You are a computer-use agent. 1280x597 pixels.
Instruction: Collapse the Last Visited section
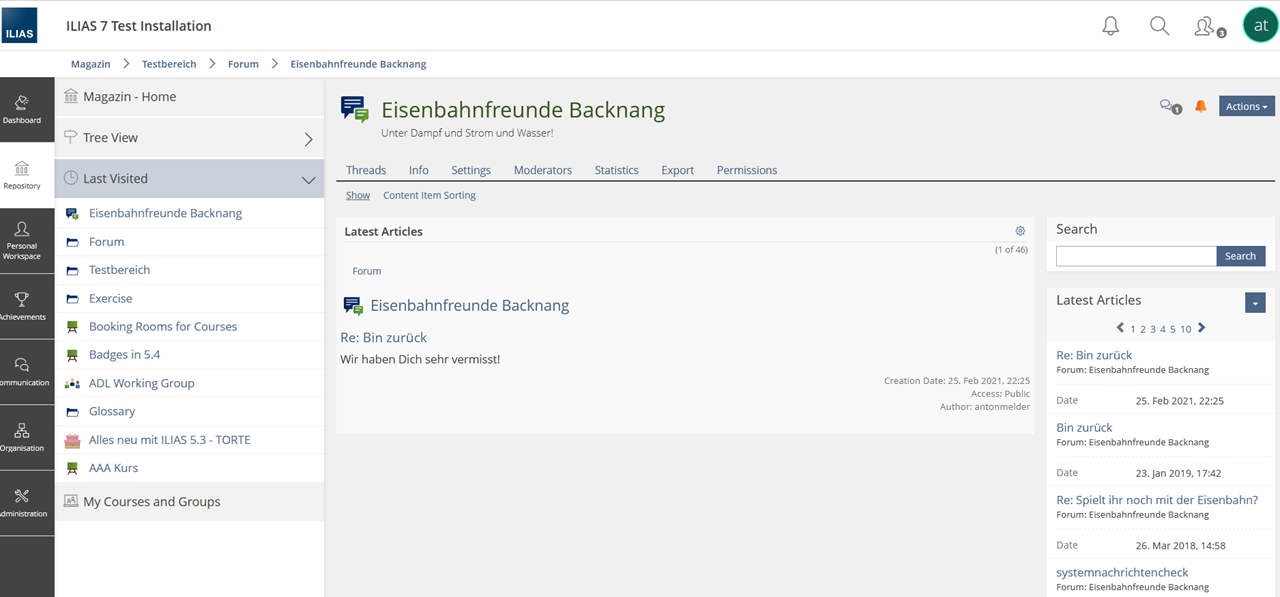coord(308,180)
